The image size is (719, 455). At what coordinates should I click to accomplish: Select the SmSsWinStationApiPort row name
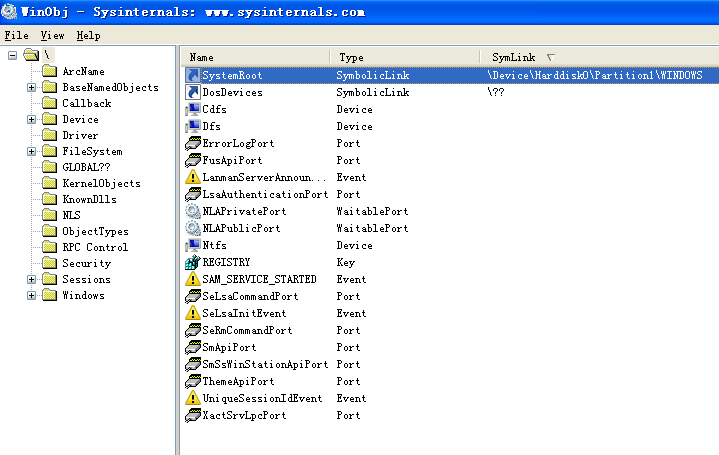265,364
